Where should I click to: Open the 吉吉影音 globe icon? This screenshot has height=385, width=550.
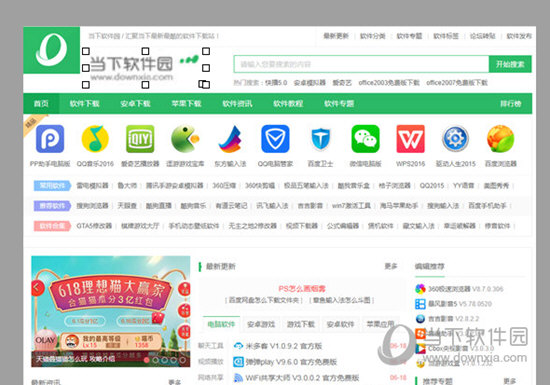[x=420, y=318]
